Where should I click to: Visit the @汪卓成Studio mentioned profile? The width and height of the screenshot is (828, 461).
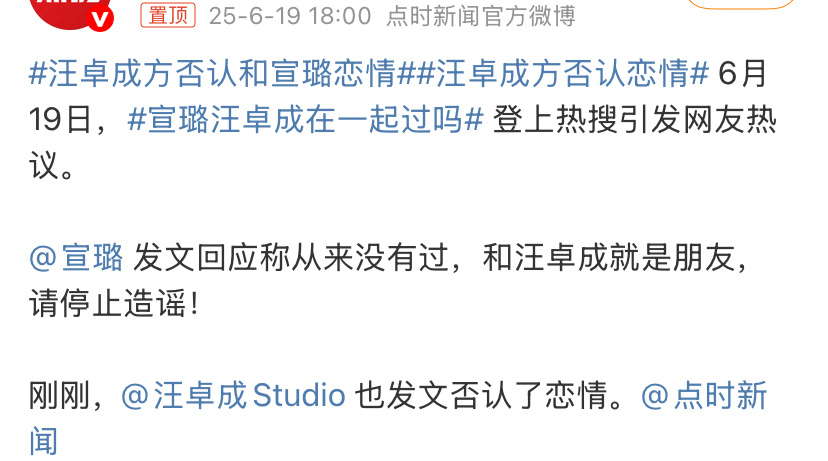pos(233,395)
